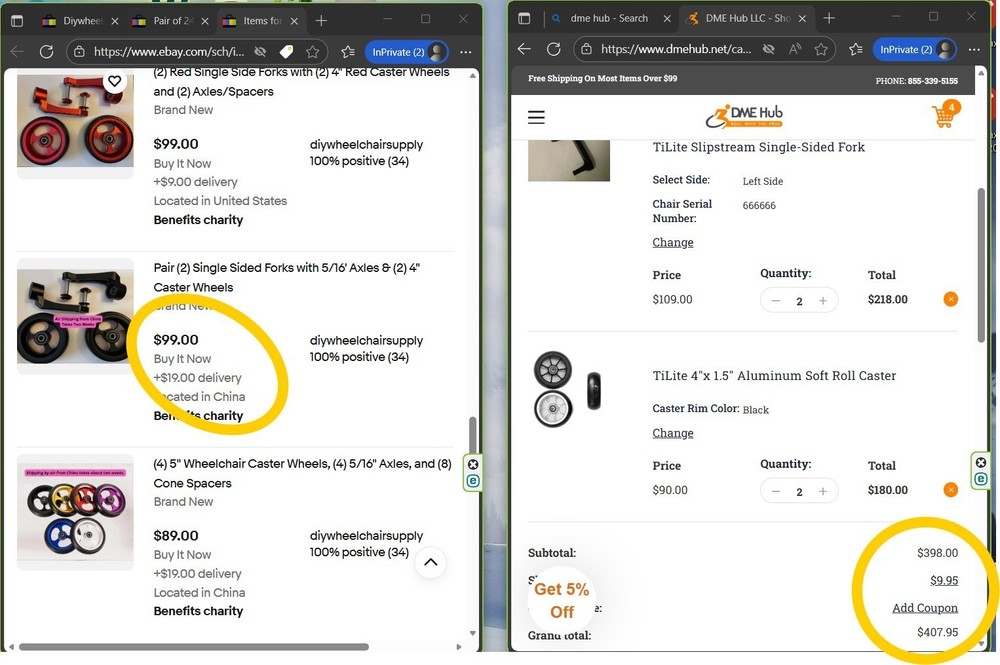Click phone number 855-339-5155
Image resolution: width=1000 pixels, height=665 pixels.
tap(932, 81)
